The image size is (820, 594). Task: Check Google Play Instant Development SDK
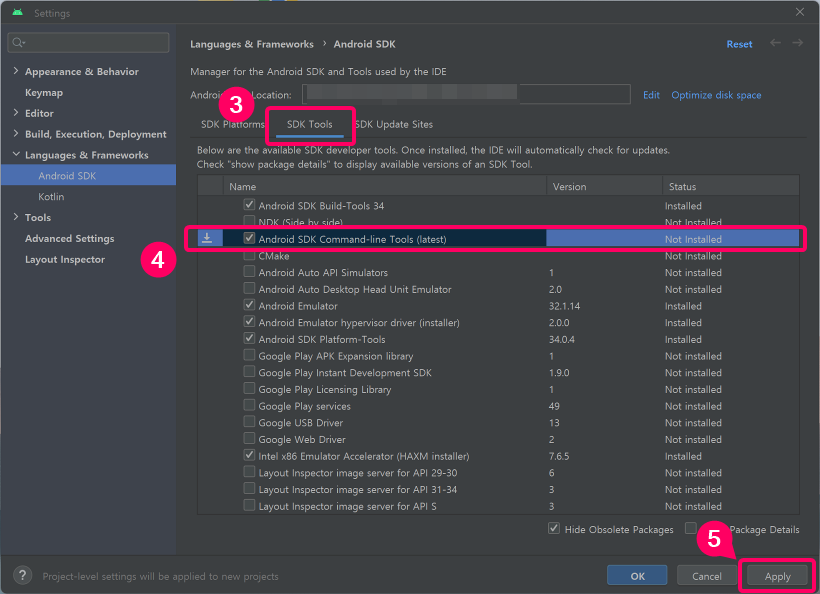[249, 372]
